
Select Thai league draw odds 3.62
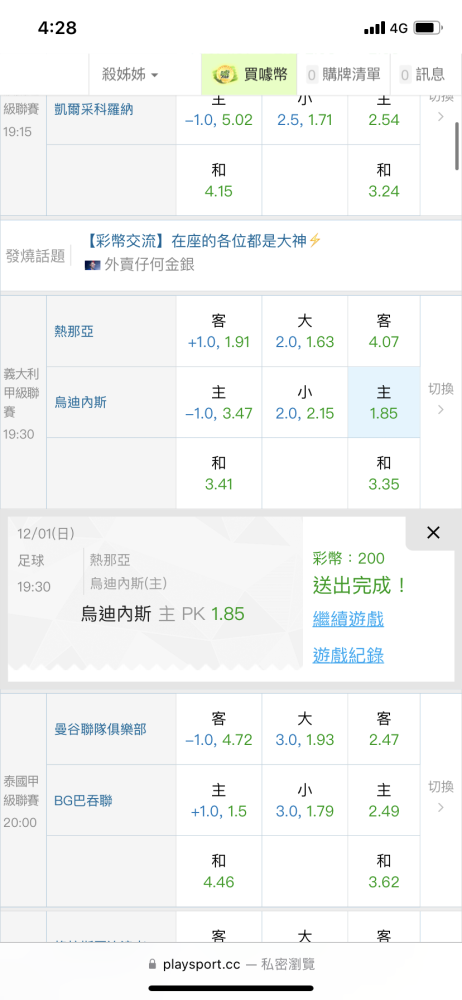pyautogui.click(x=384, y=871)
